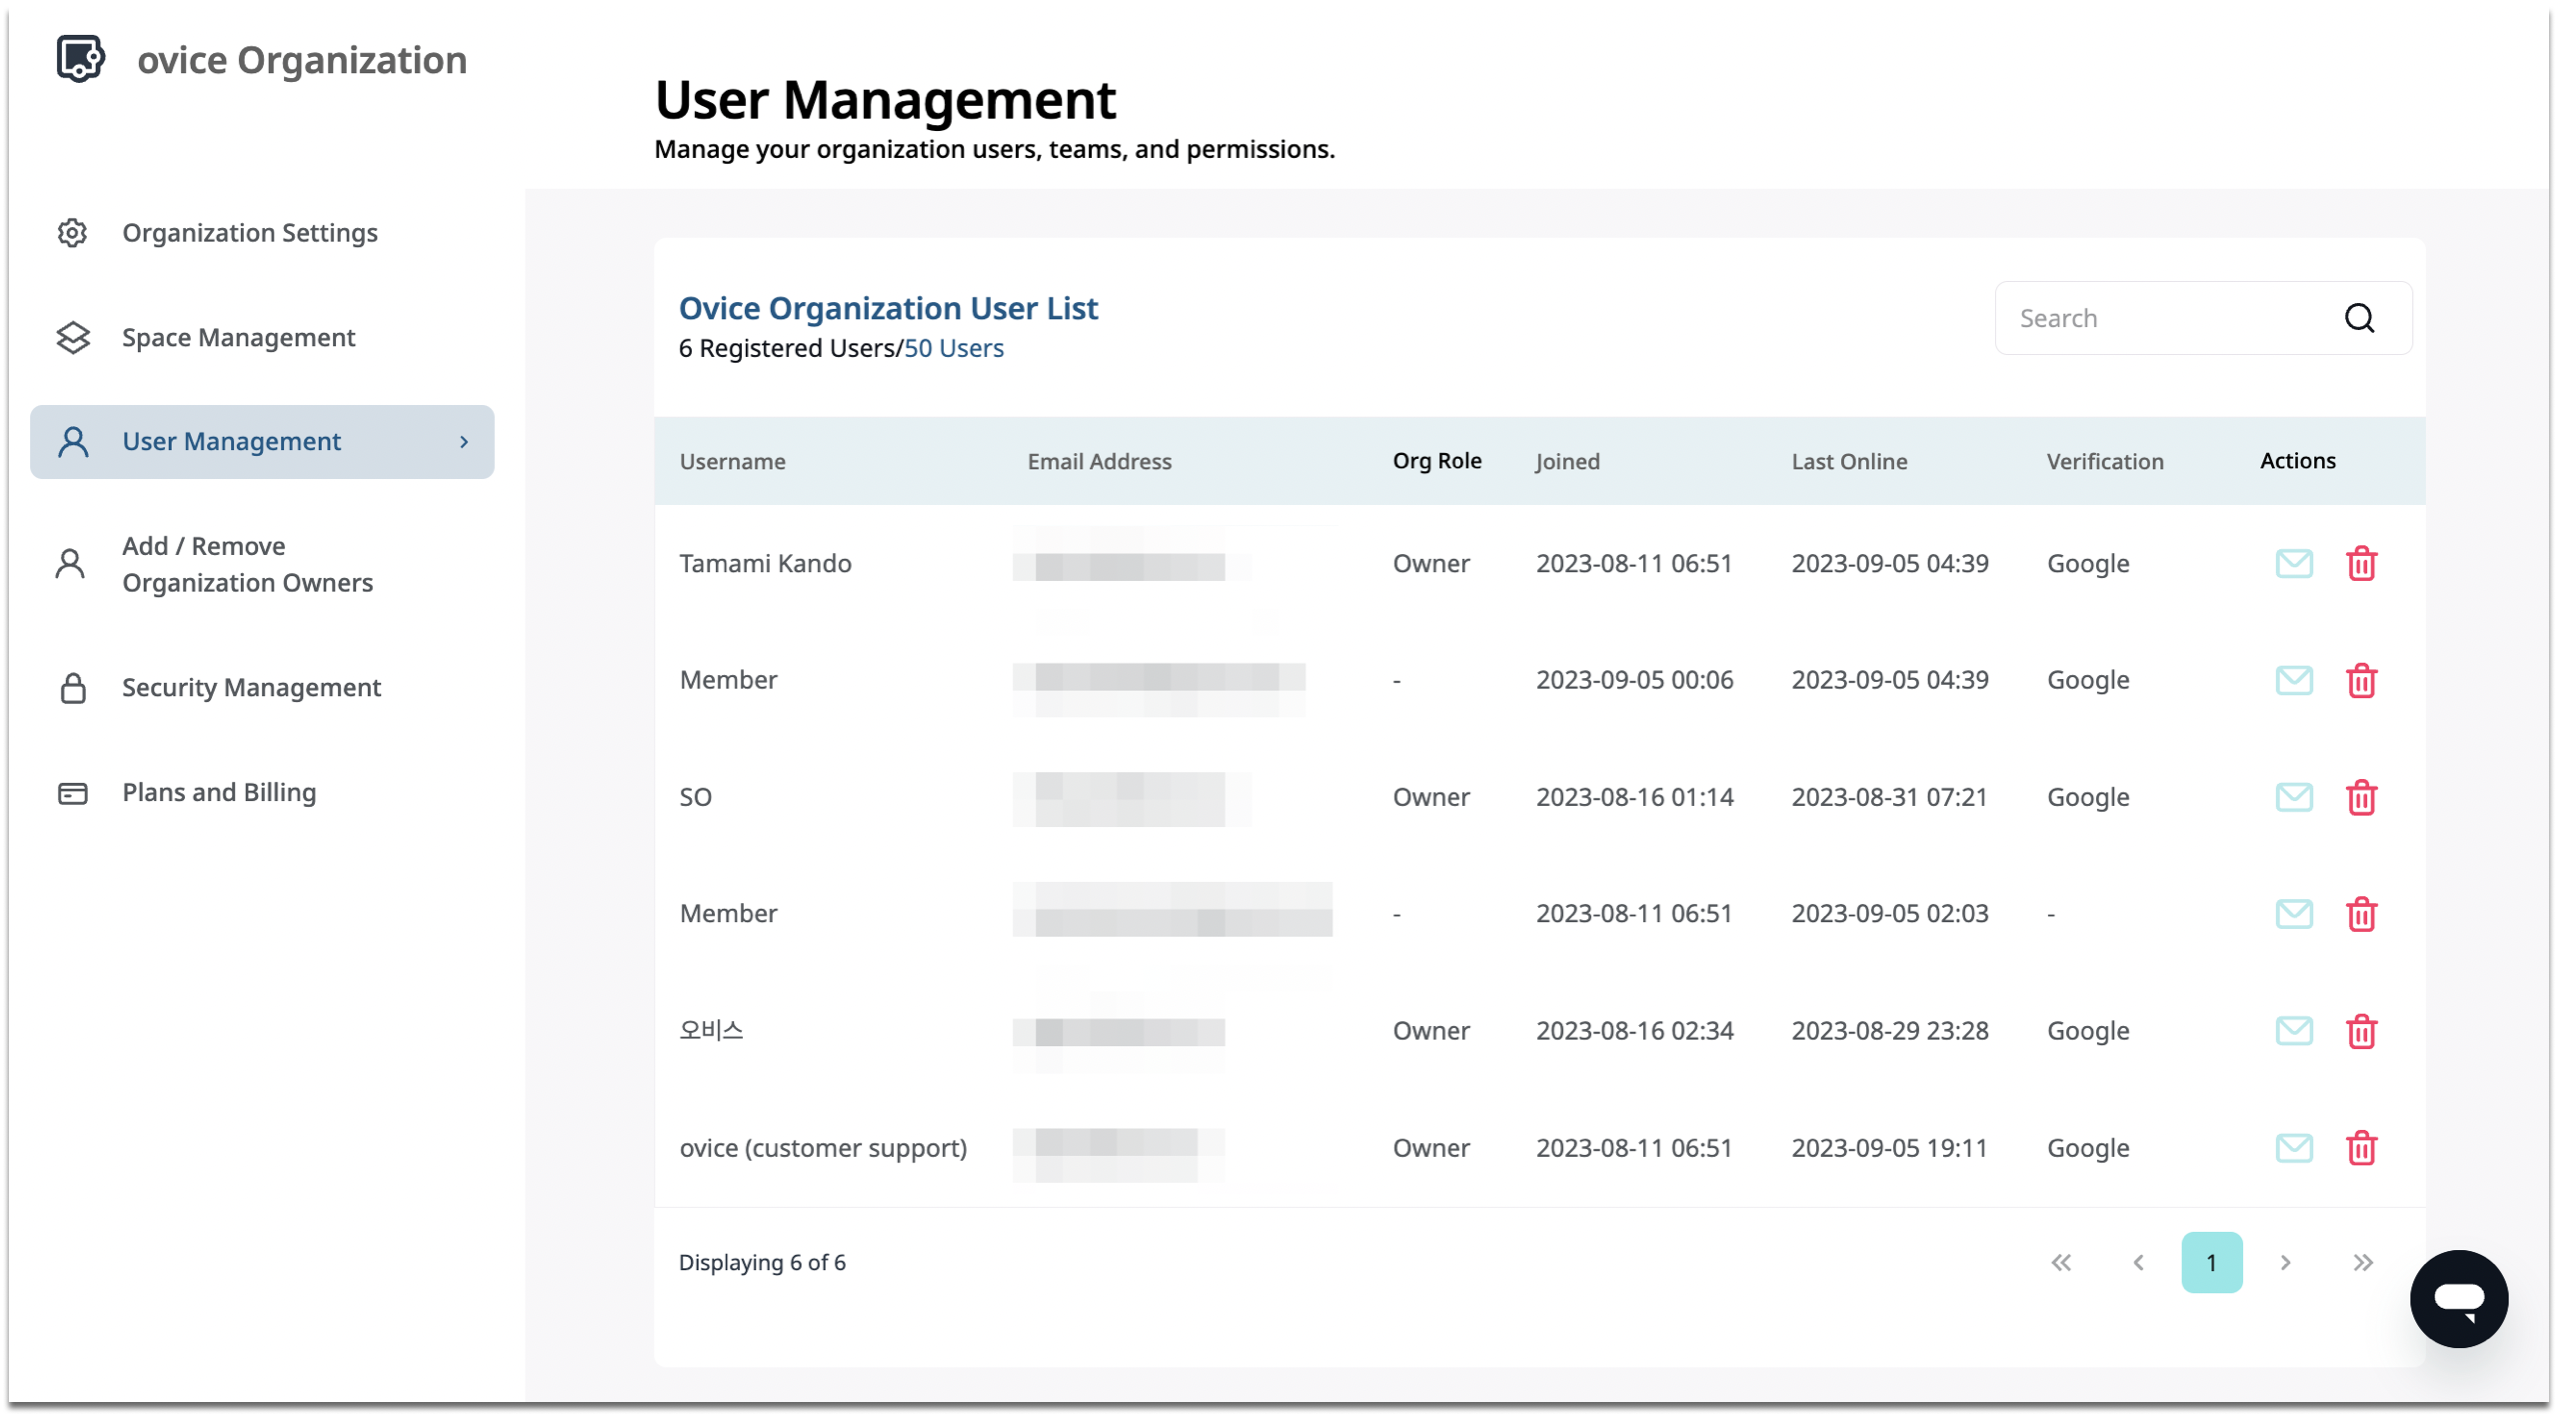
Task: Click the Organization Settings gear icon
Action: pos(72,233)
